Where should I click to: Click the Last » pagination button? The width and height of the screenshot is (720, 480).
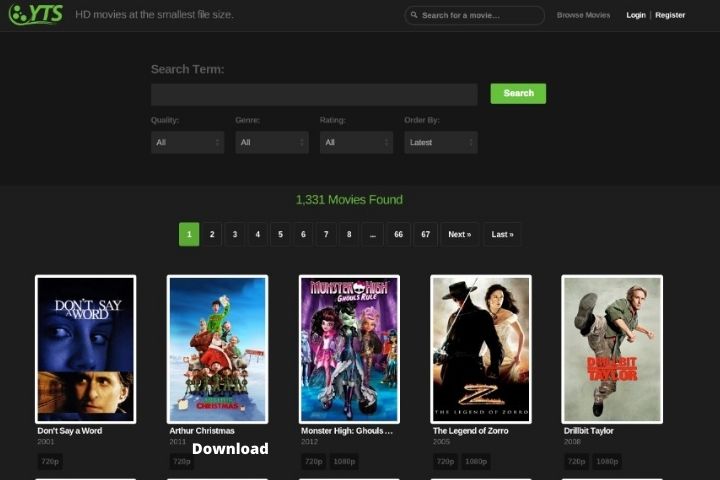tap(502, 234)
